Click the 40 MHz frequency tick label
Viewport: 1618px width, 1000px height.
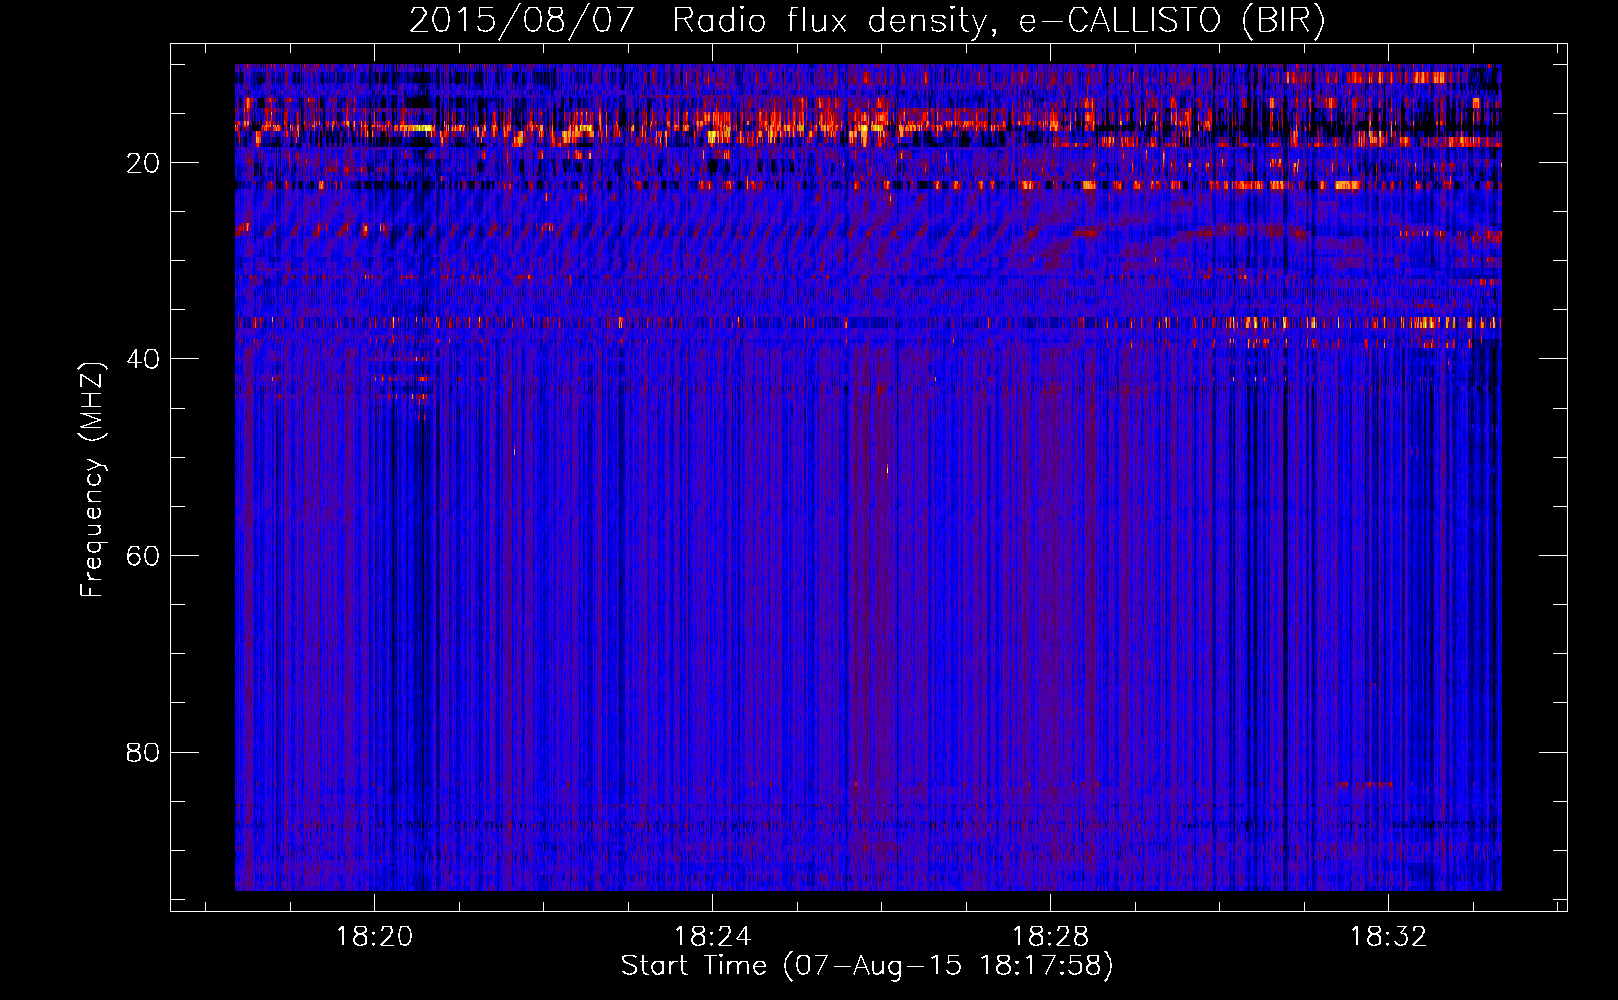pyautogui.click(x=143, y=359)
